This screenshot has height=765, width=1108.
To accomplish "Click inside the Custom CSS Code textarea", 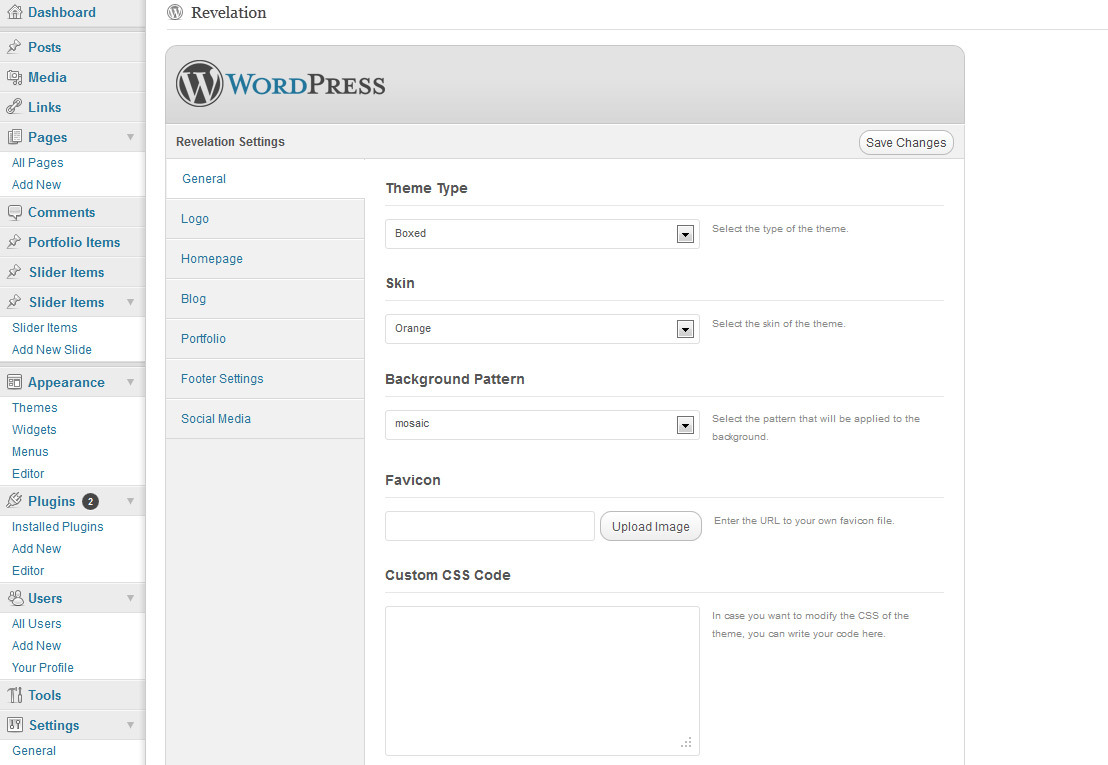I will (x=542, y=681).
